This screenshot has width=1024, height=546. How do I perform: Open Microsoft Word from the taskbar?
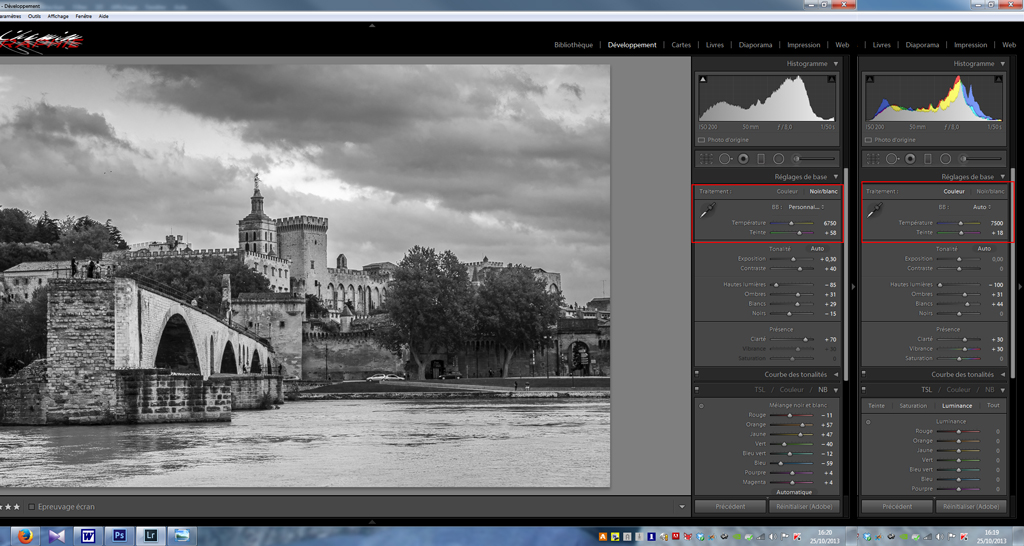[x=88, y=536]
